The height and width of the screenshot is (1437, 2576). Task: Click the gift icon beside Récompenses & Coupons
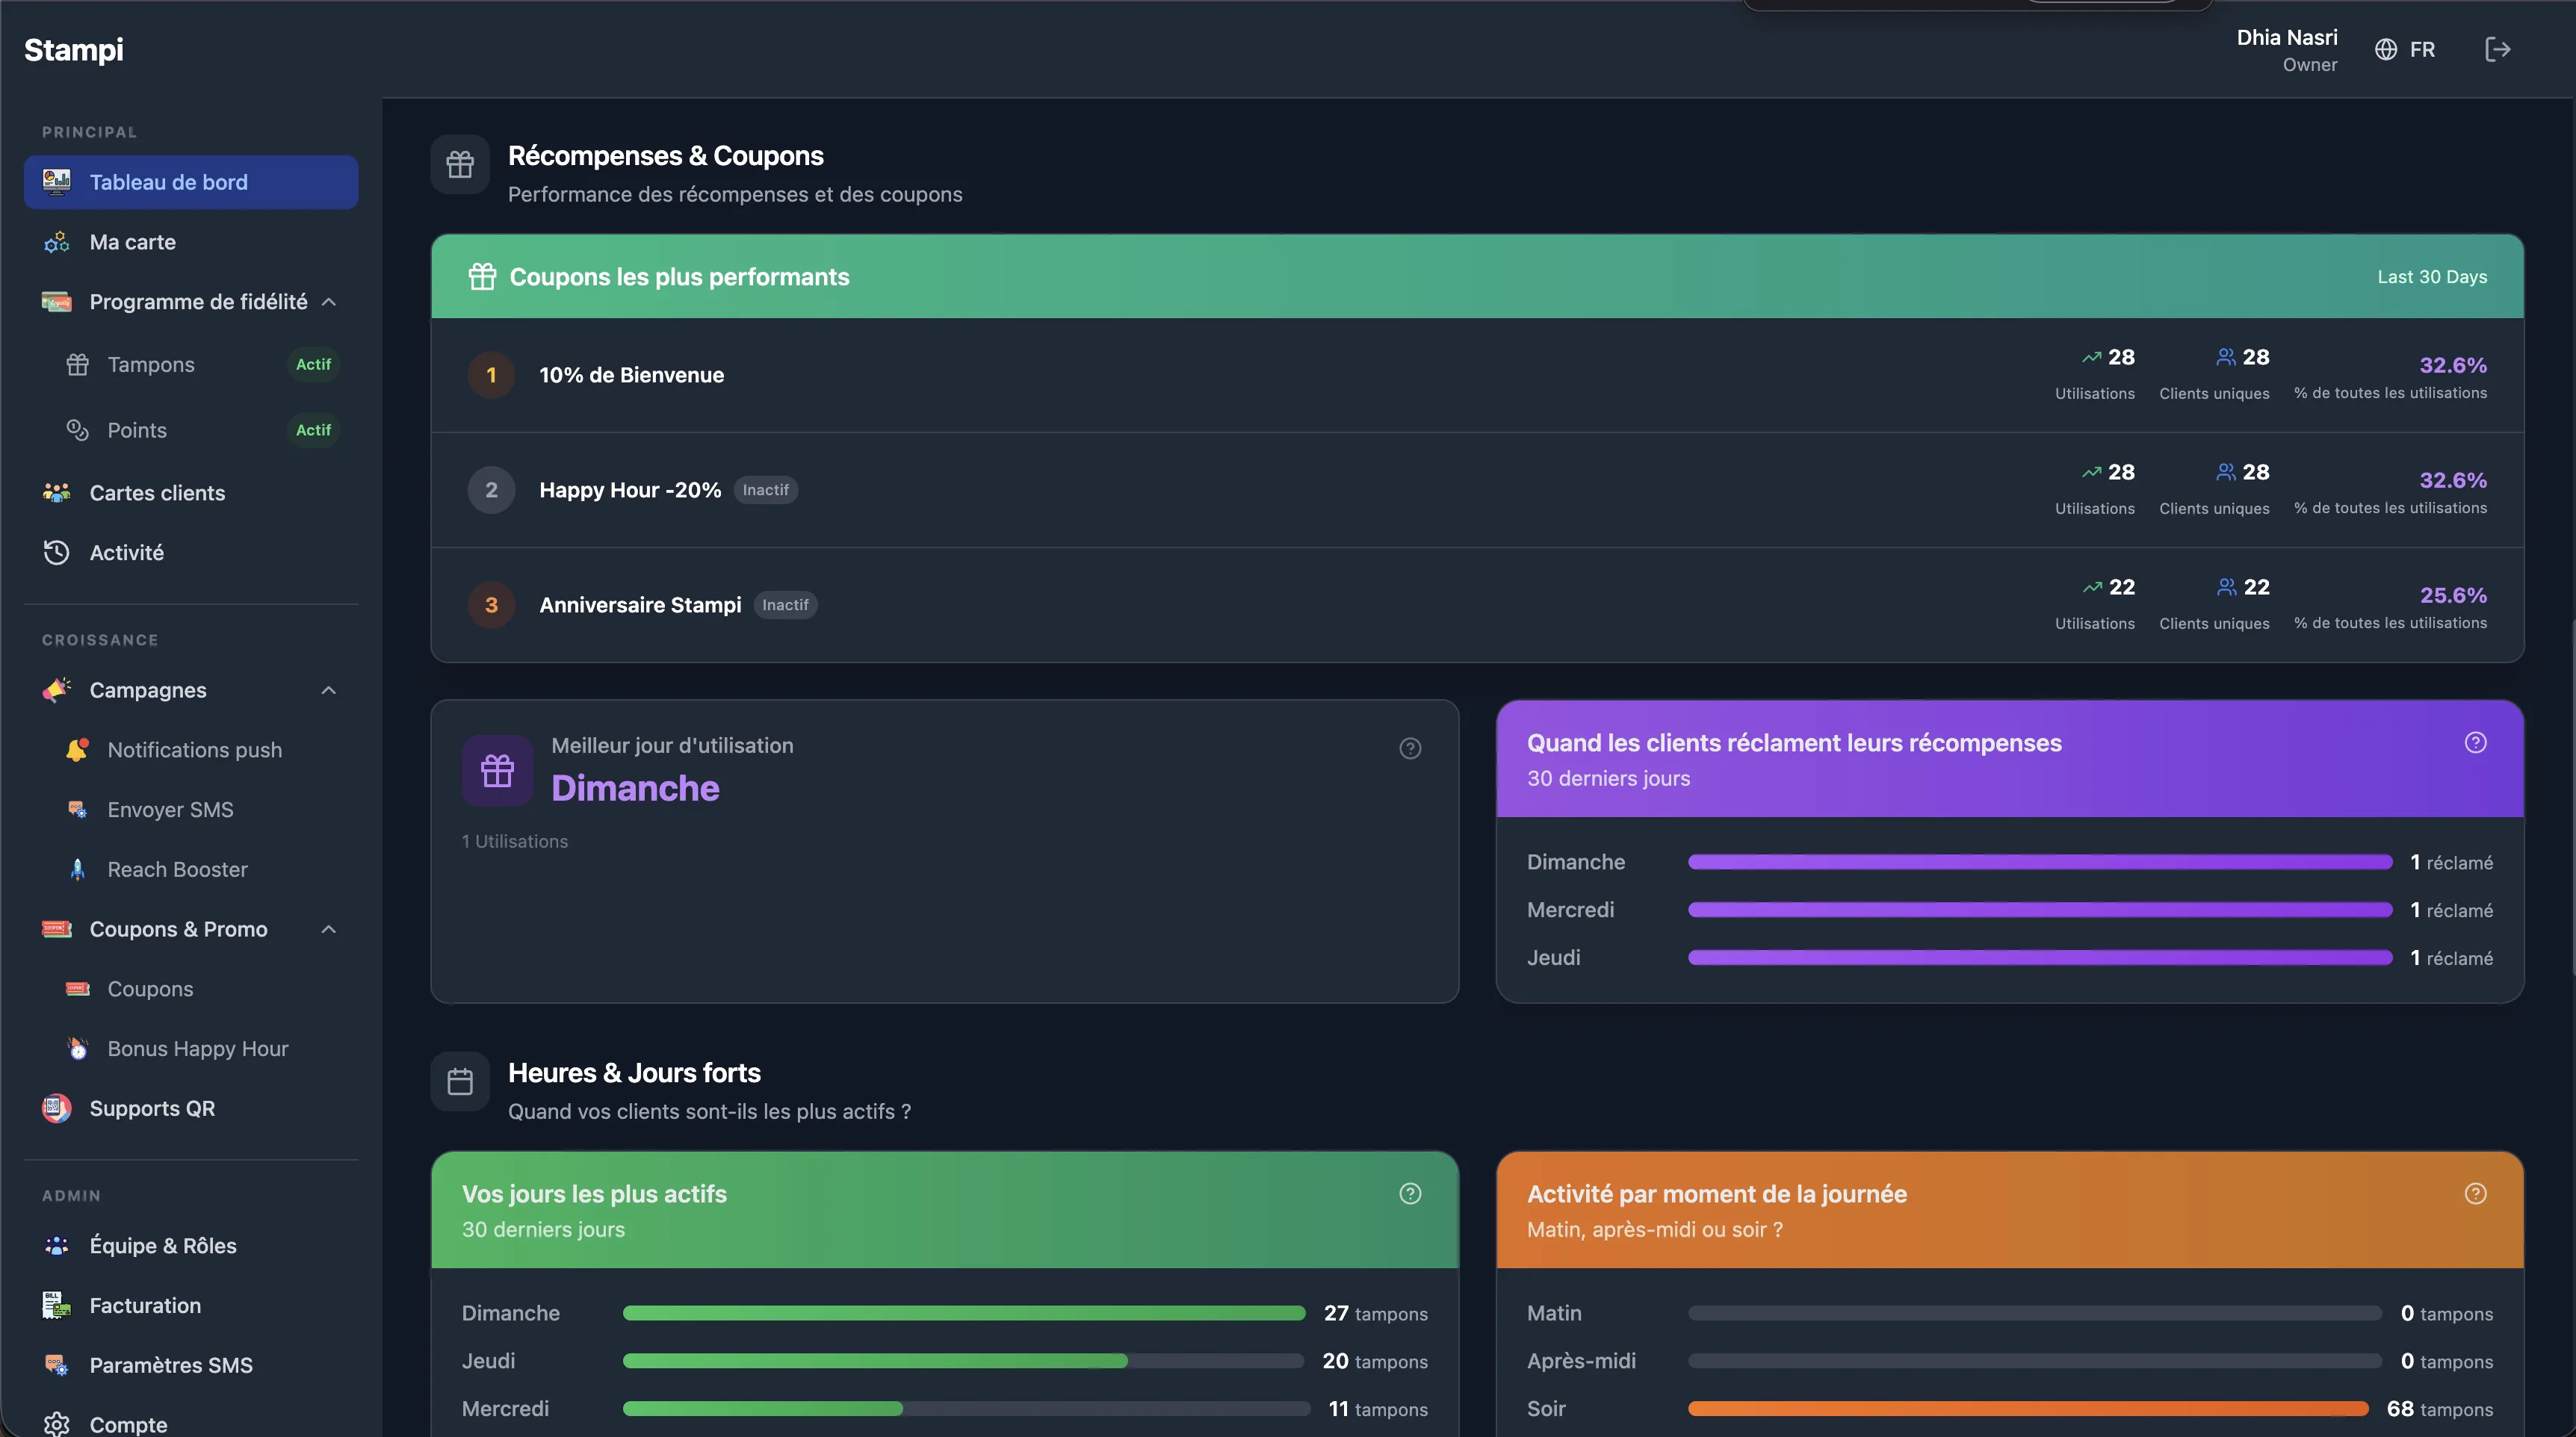coord(460,164)
